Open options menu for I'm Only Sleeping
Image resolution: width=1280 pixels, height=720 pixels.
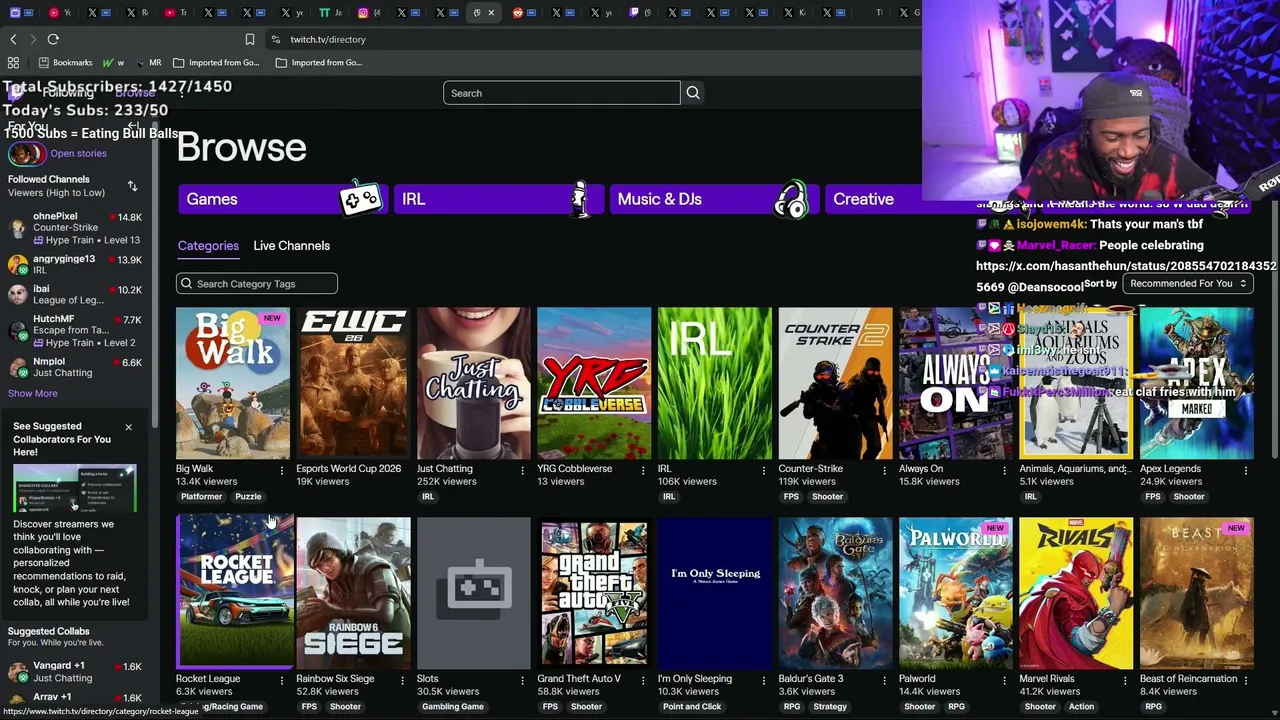tap(764, 680)
